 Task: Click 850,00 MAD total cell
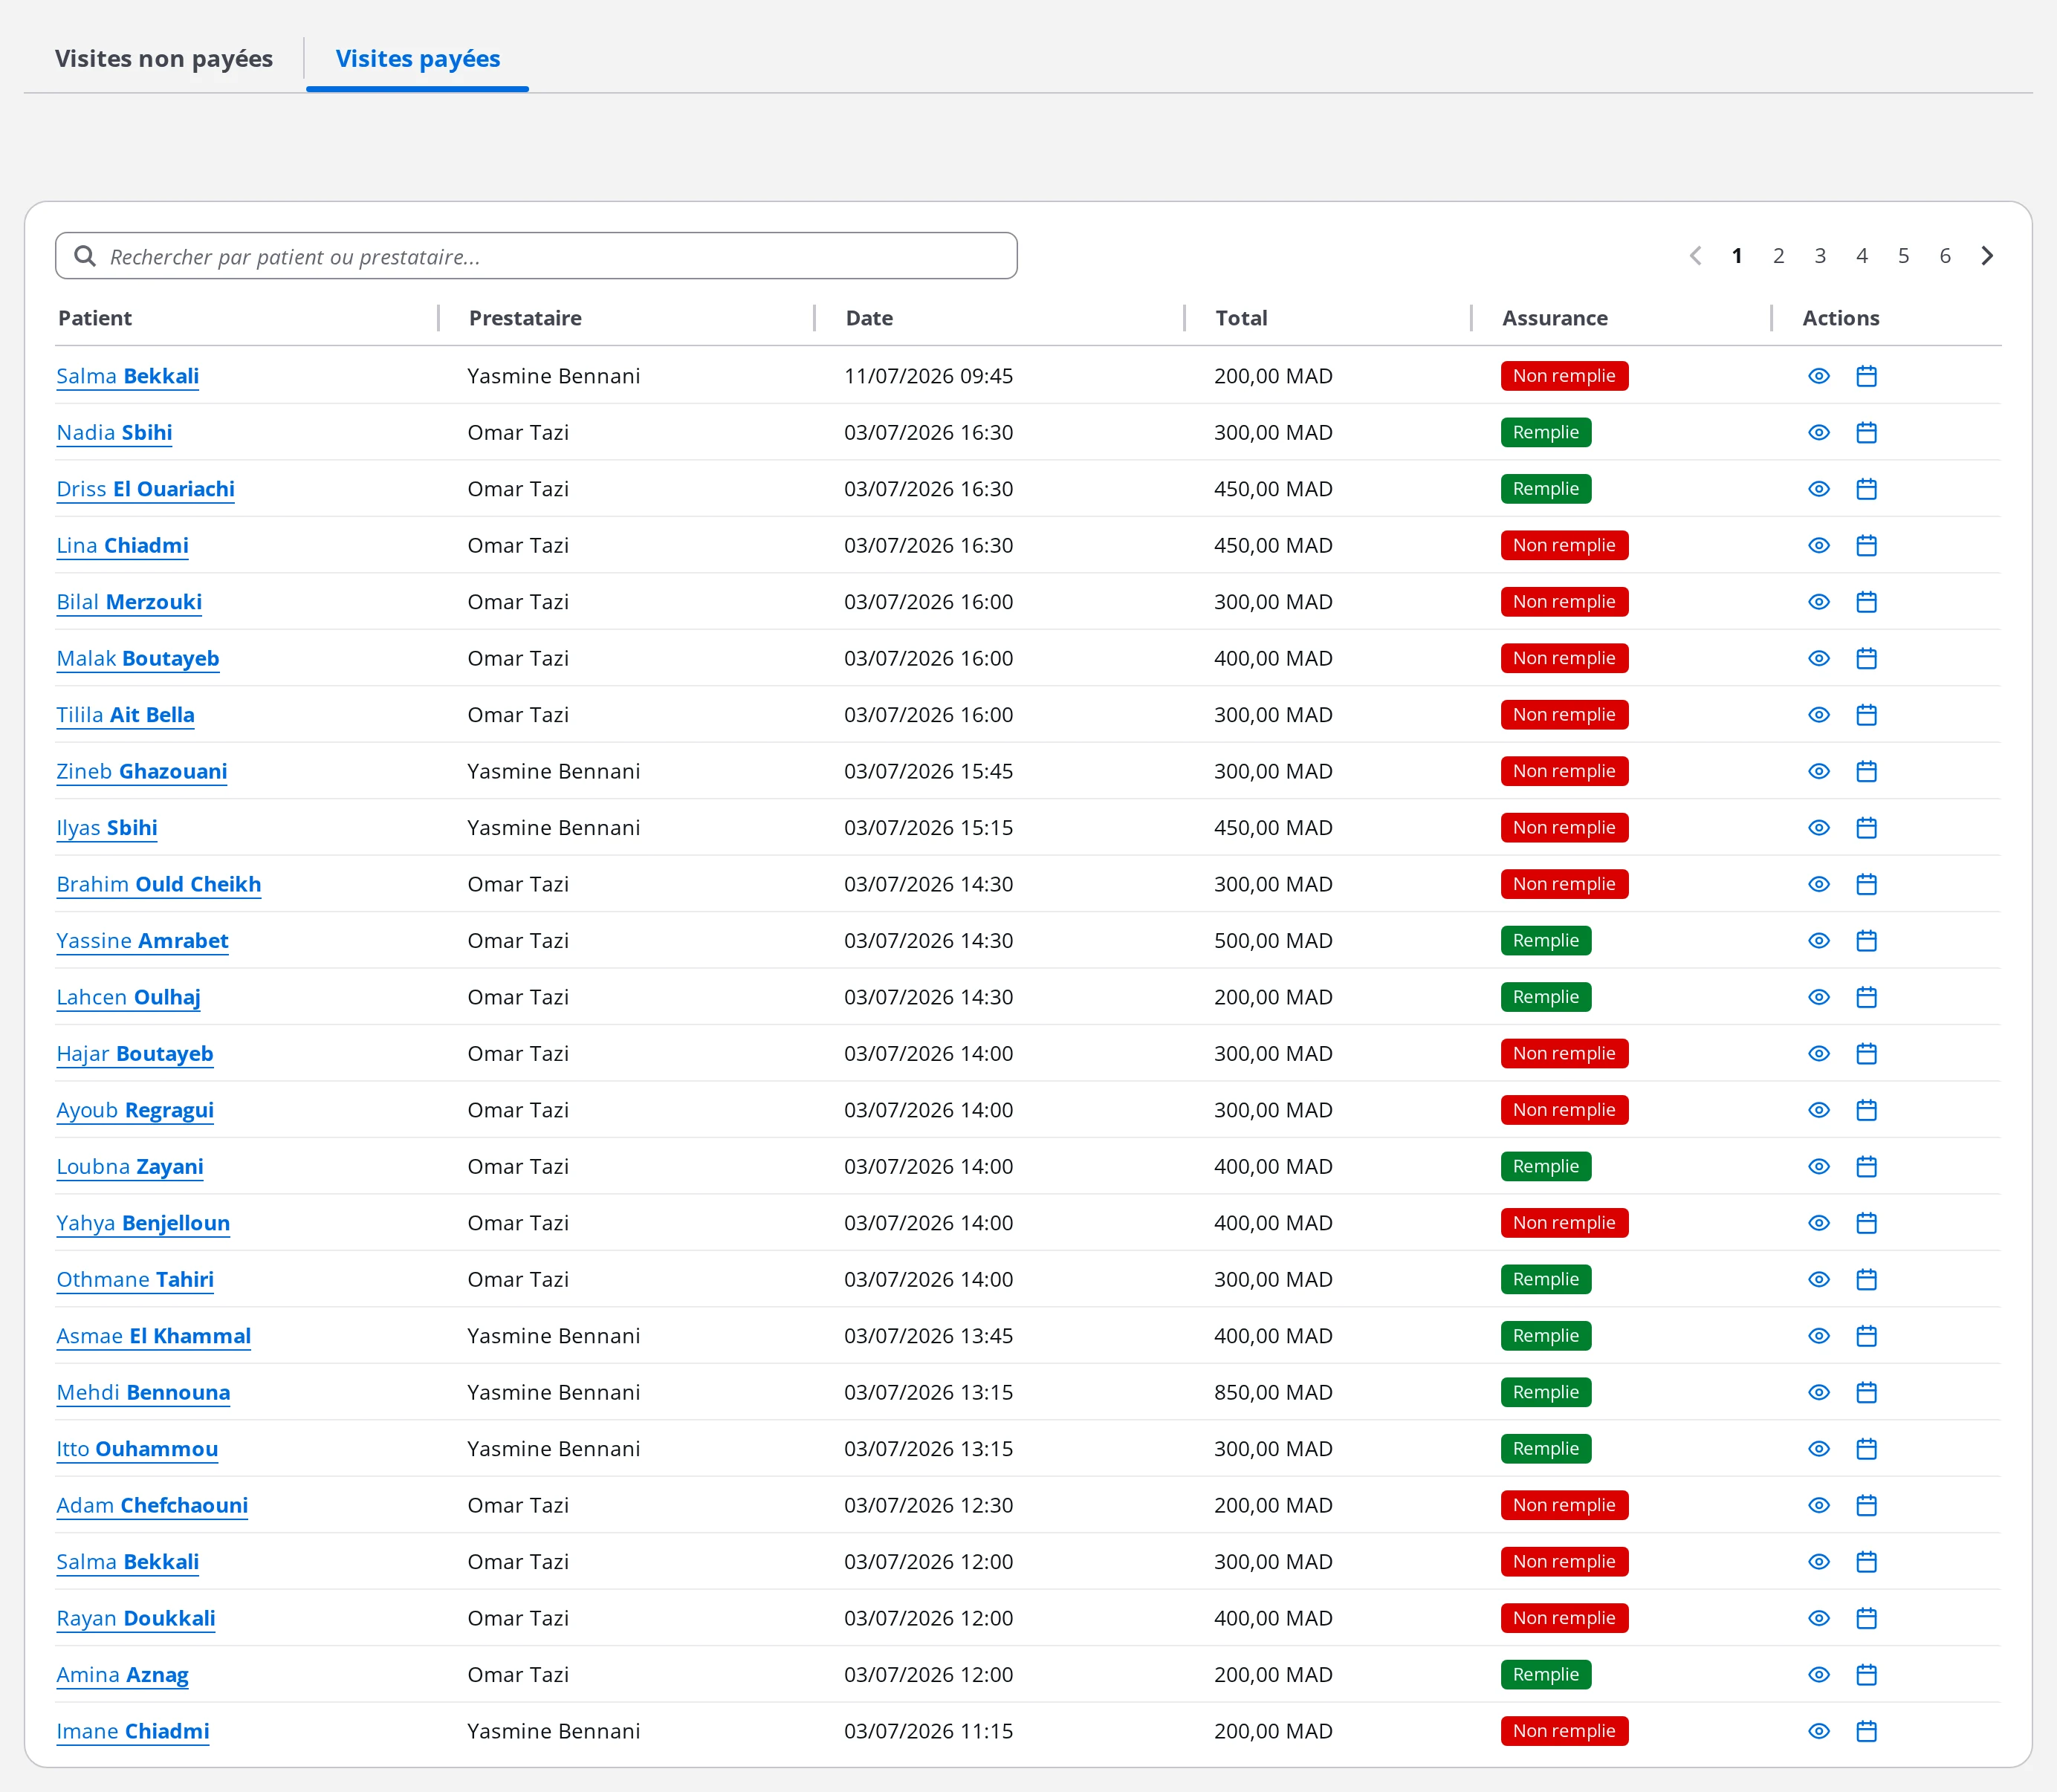1273,1393
